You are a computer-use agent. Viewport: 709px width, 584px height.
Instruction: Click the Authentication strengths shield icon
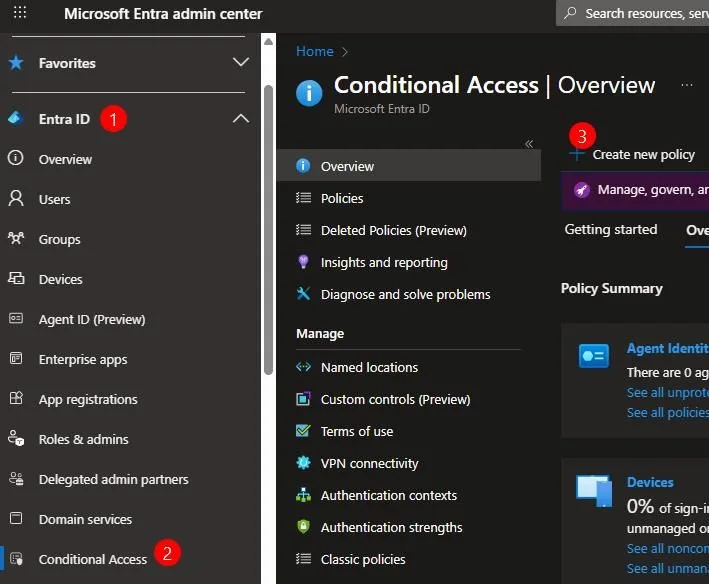point(303,526)
